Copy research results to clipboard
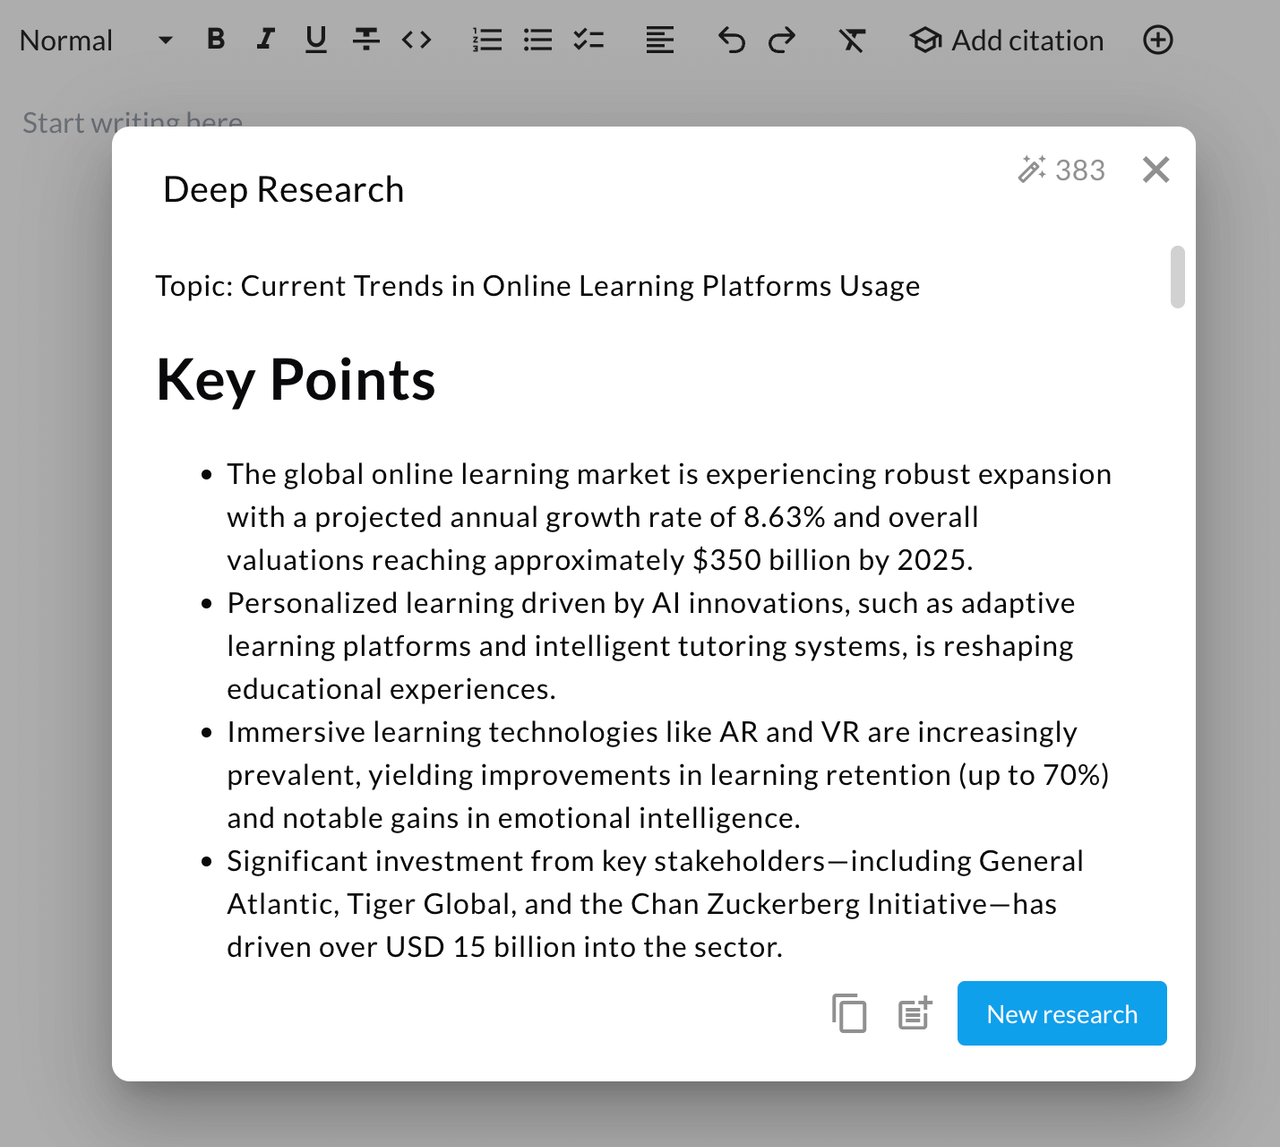 849,1013
